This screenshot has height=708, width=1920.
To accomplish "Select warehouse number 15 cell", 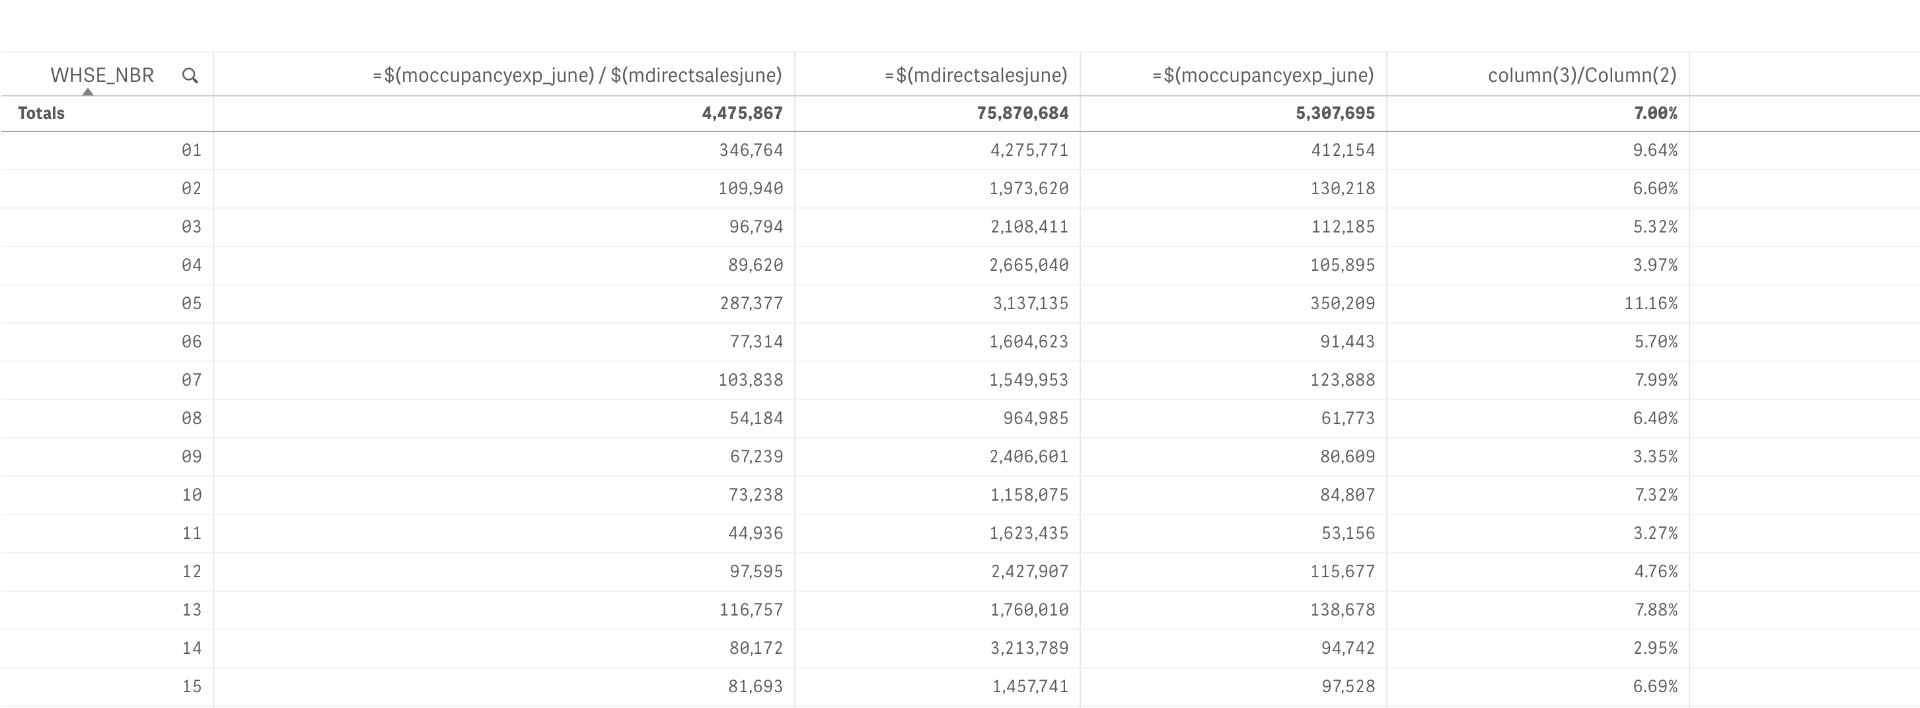I will point(191,687).
